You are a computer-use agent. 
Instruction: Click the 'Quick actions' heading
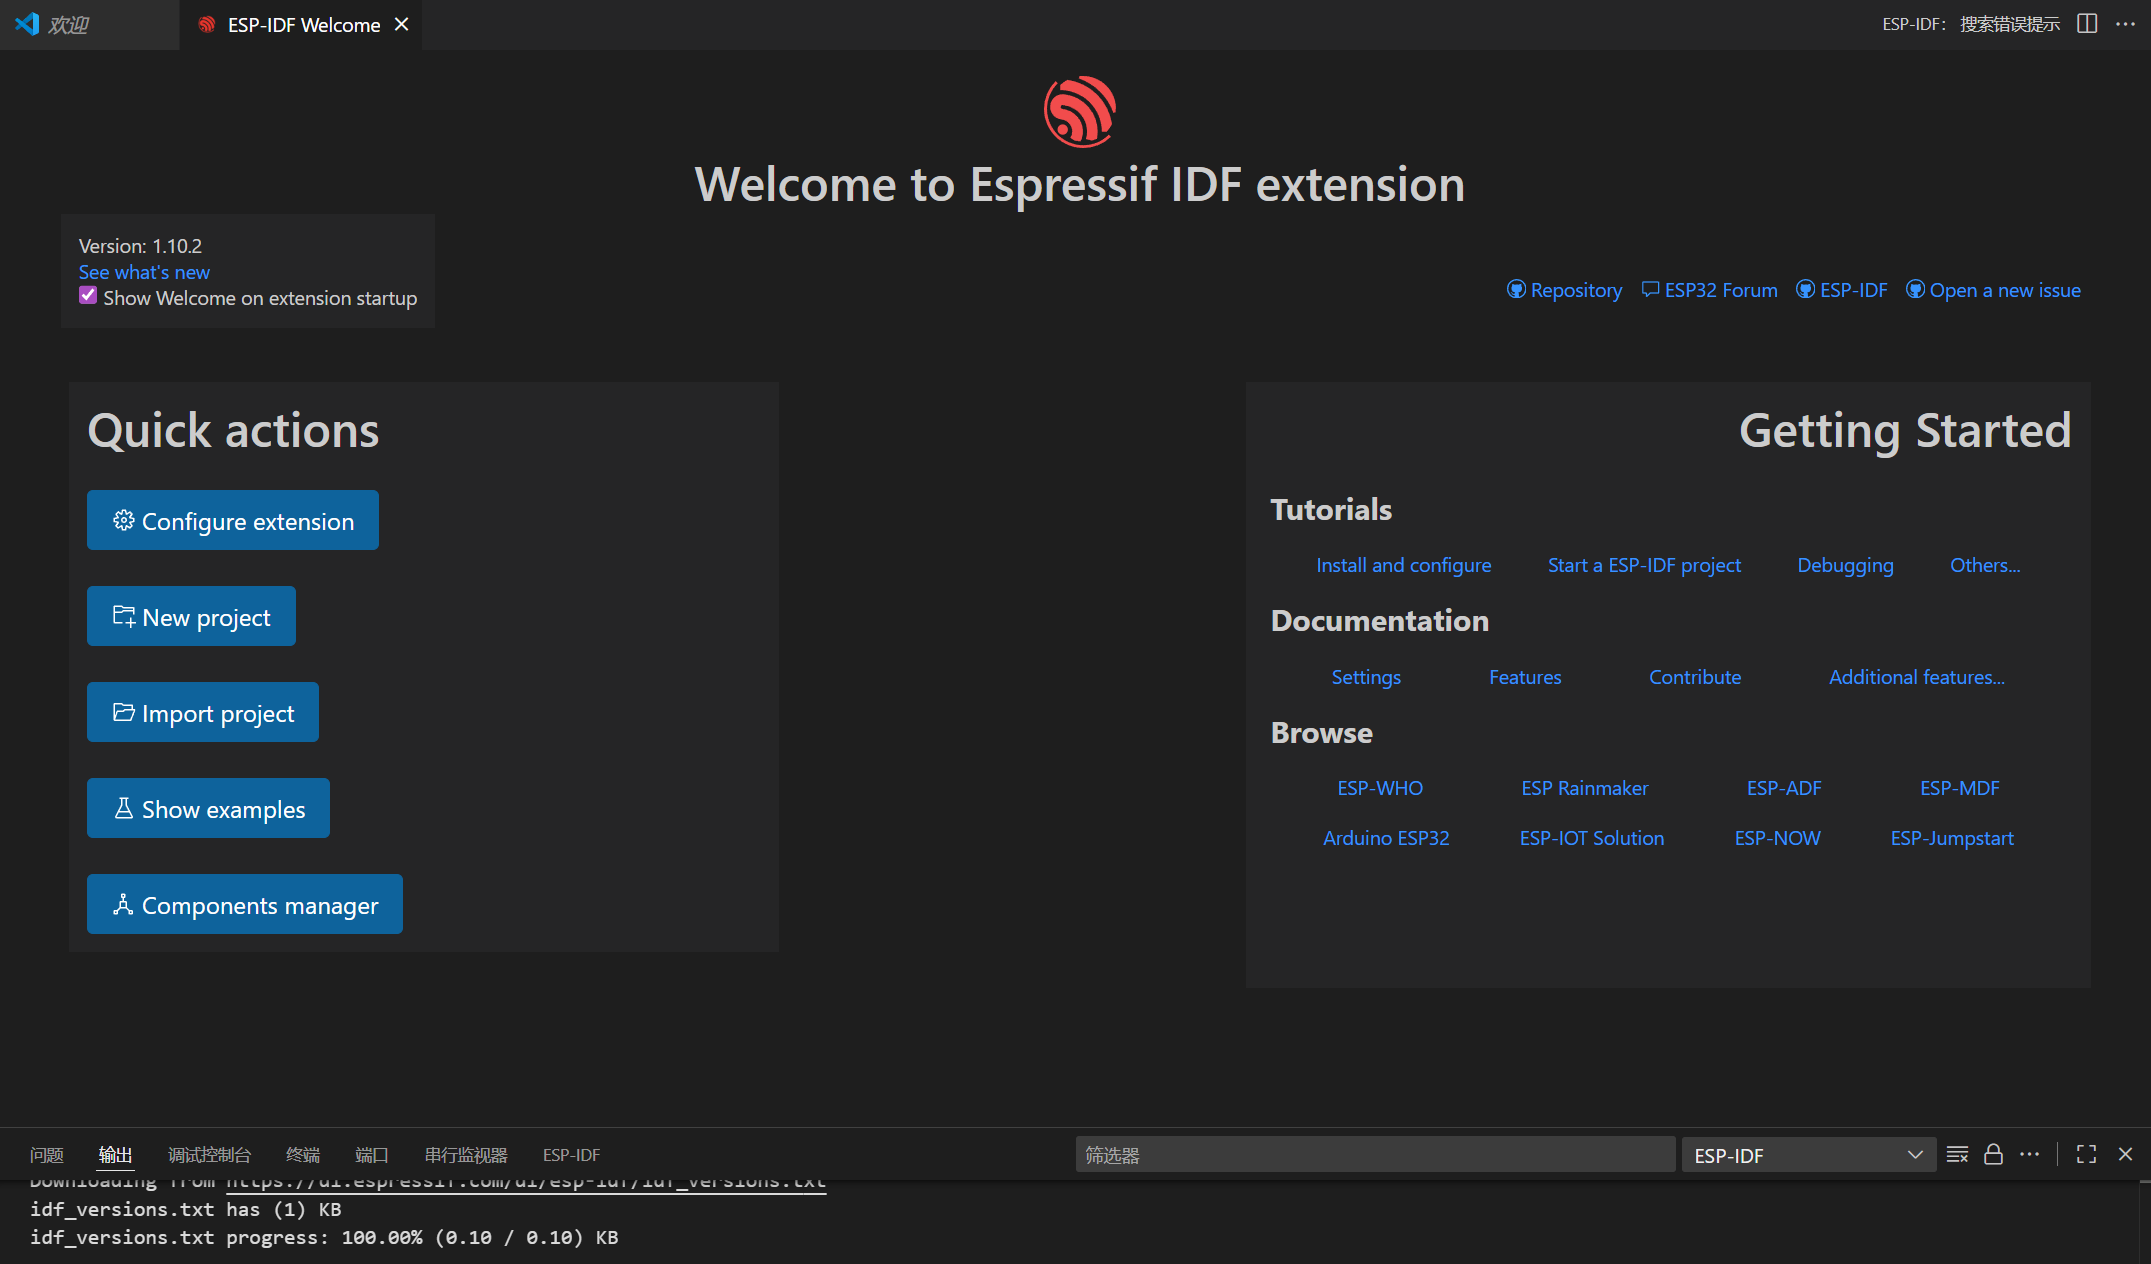[233, 431]
